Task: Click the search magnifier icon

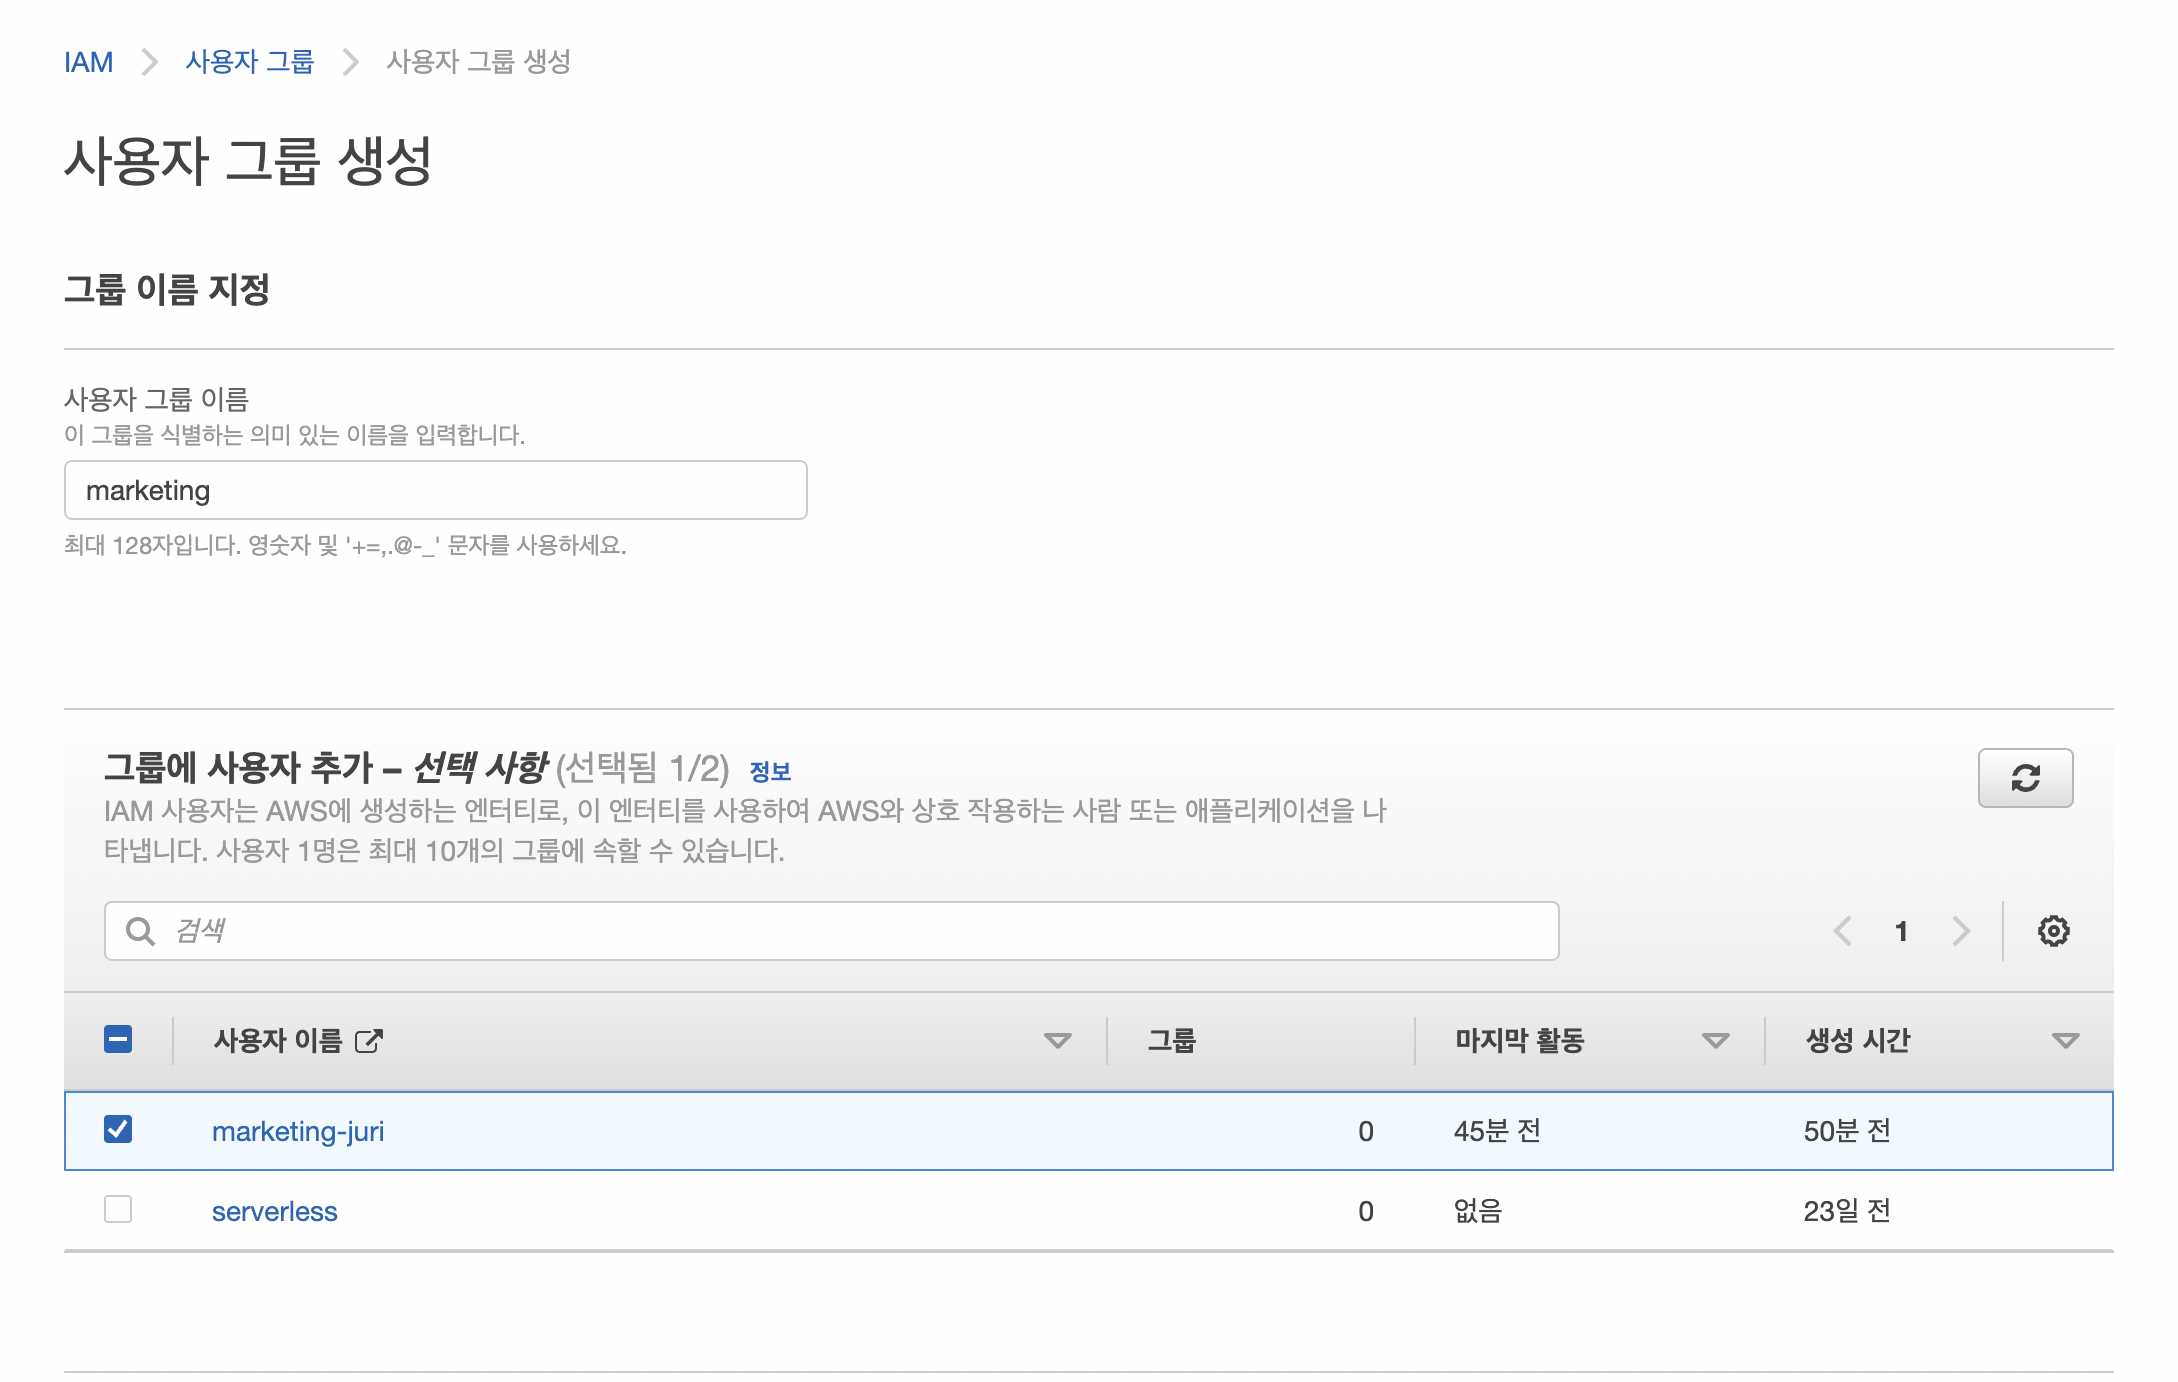Action: click(x=140, y=931)
